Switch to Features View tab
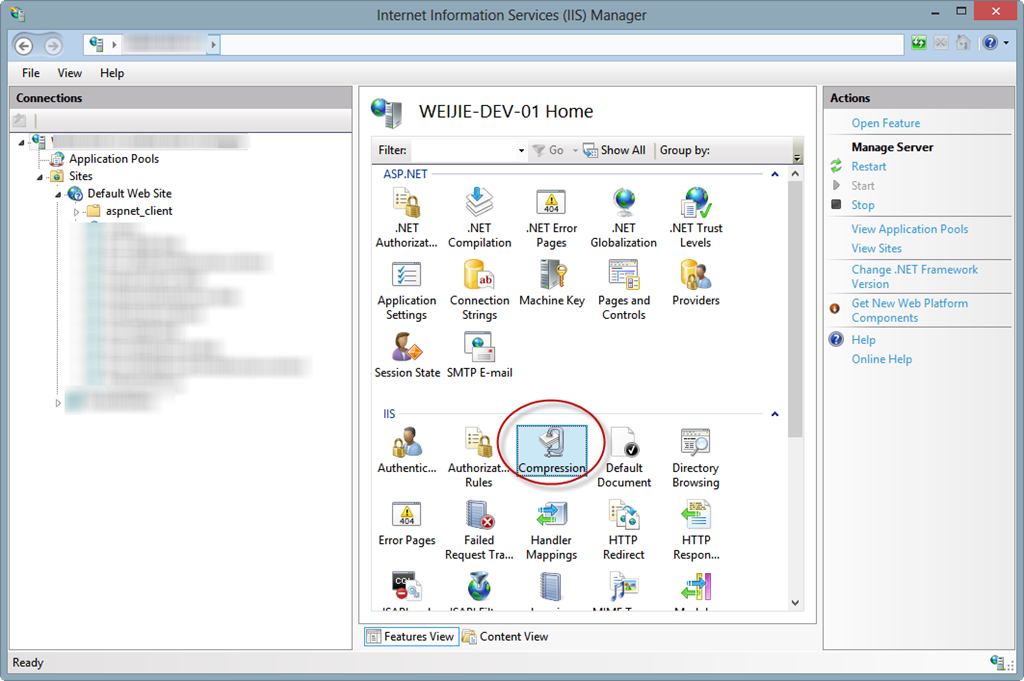1024x681 pixels. click(411, 637)
